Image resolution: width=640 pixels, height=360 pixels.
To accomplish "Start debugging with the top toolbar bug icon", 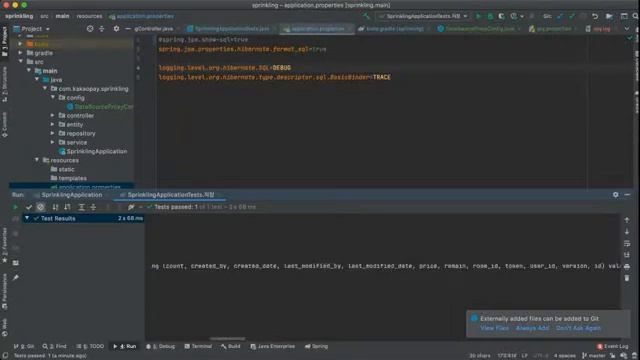I will (x=490, y=16).
